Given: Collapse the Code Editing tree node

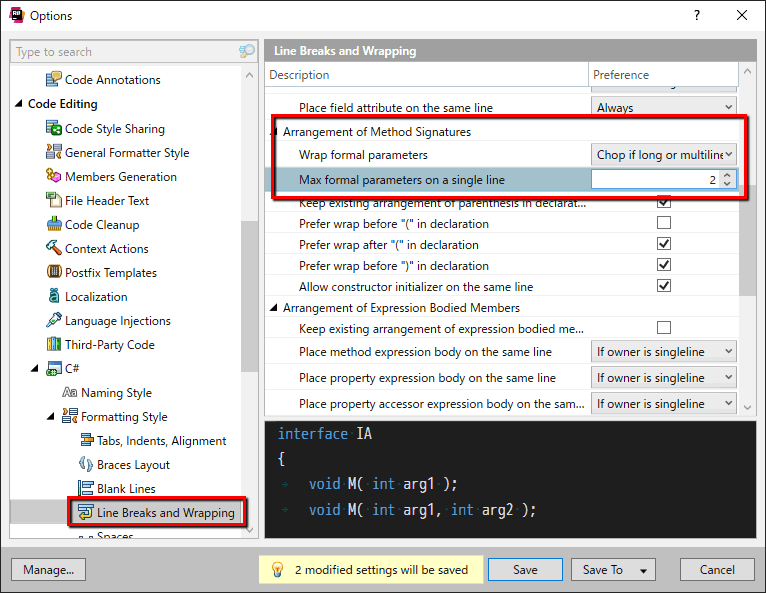Looking at the screenshot, I should [19, 104].
